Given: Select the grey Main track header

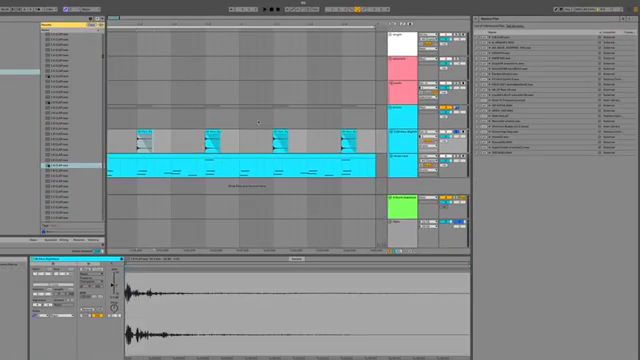Looking at the screenshot, I should click(402, 233).
